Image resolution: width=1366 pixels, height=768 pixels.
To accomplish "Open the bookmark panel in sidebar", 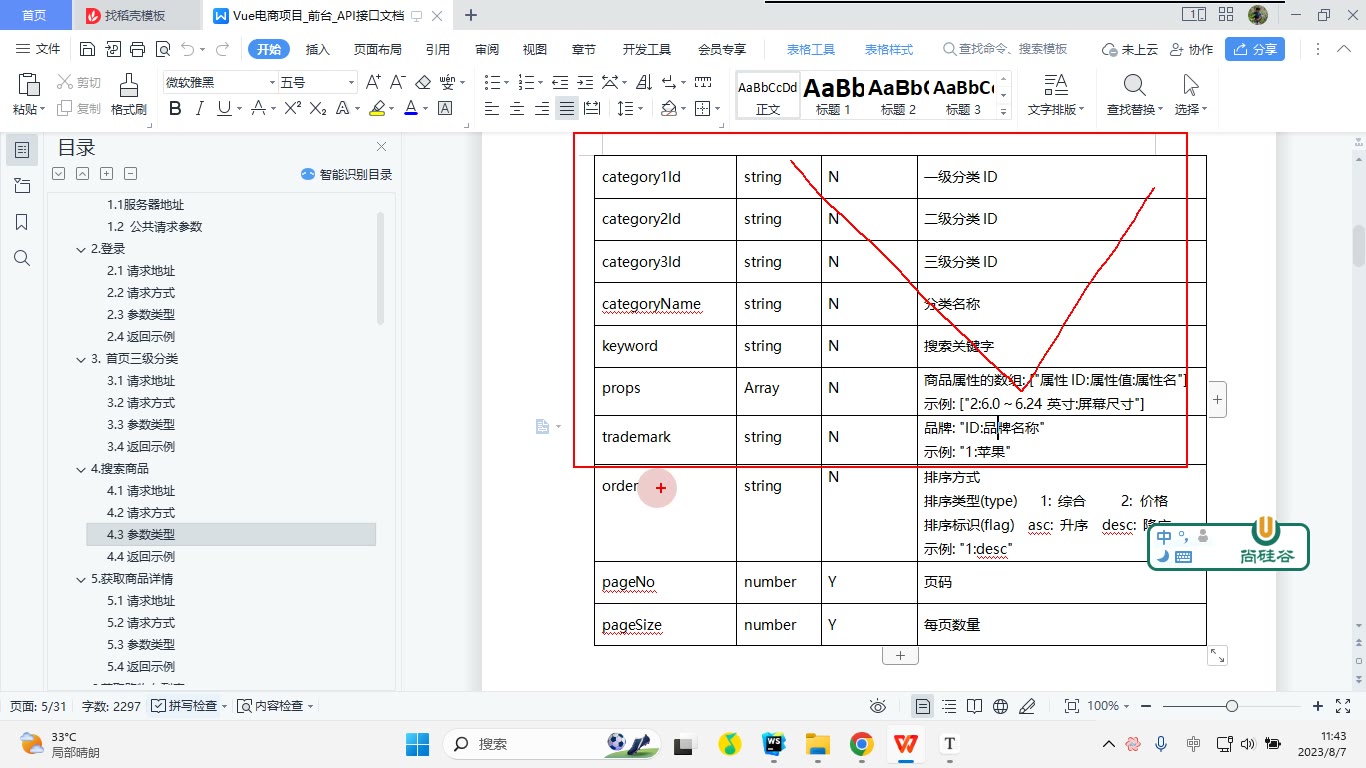I will 22,221.
